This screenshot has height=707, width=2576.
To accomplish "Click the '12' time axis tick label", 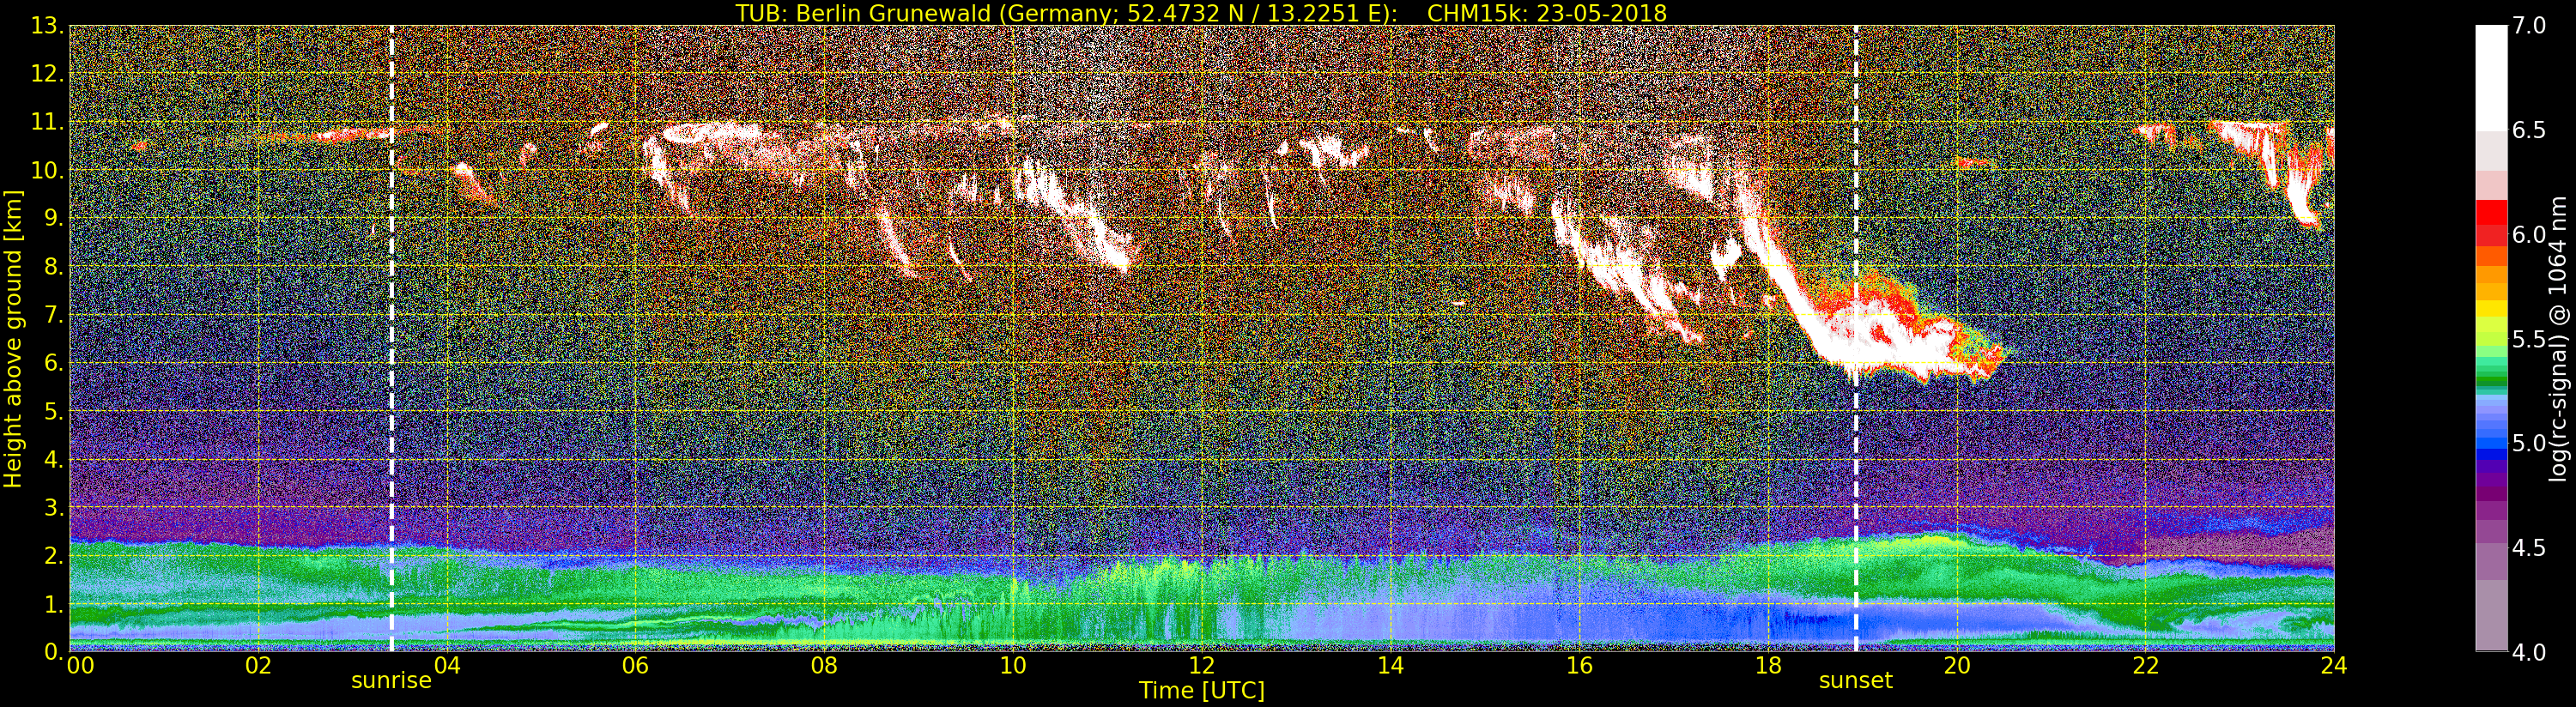I will click(x=1202, y=666).
